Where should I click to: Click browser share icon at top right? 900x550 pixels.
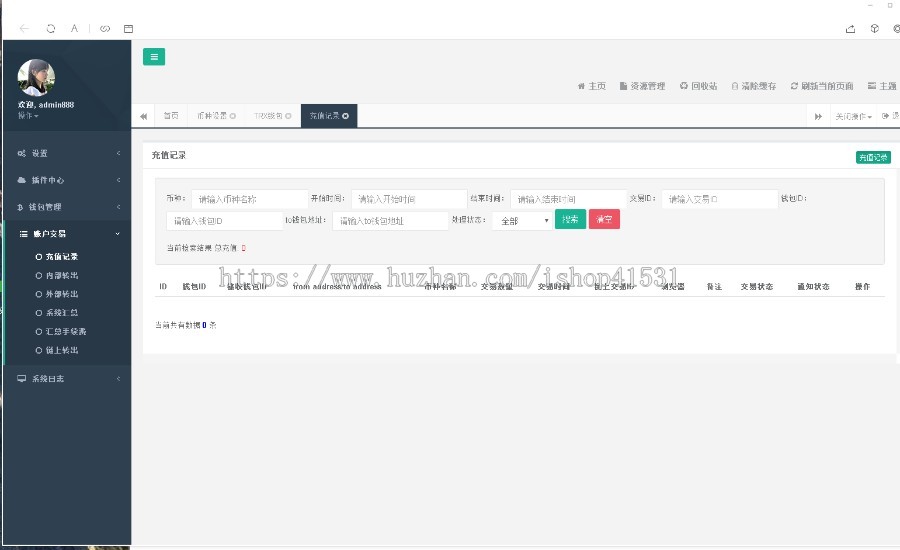coord(851,29)
